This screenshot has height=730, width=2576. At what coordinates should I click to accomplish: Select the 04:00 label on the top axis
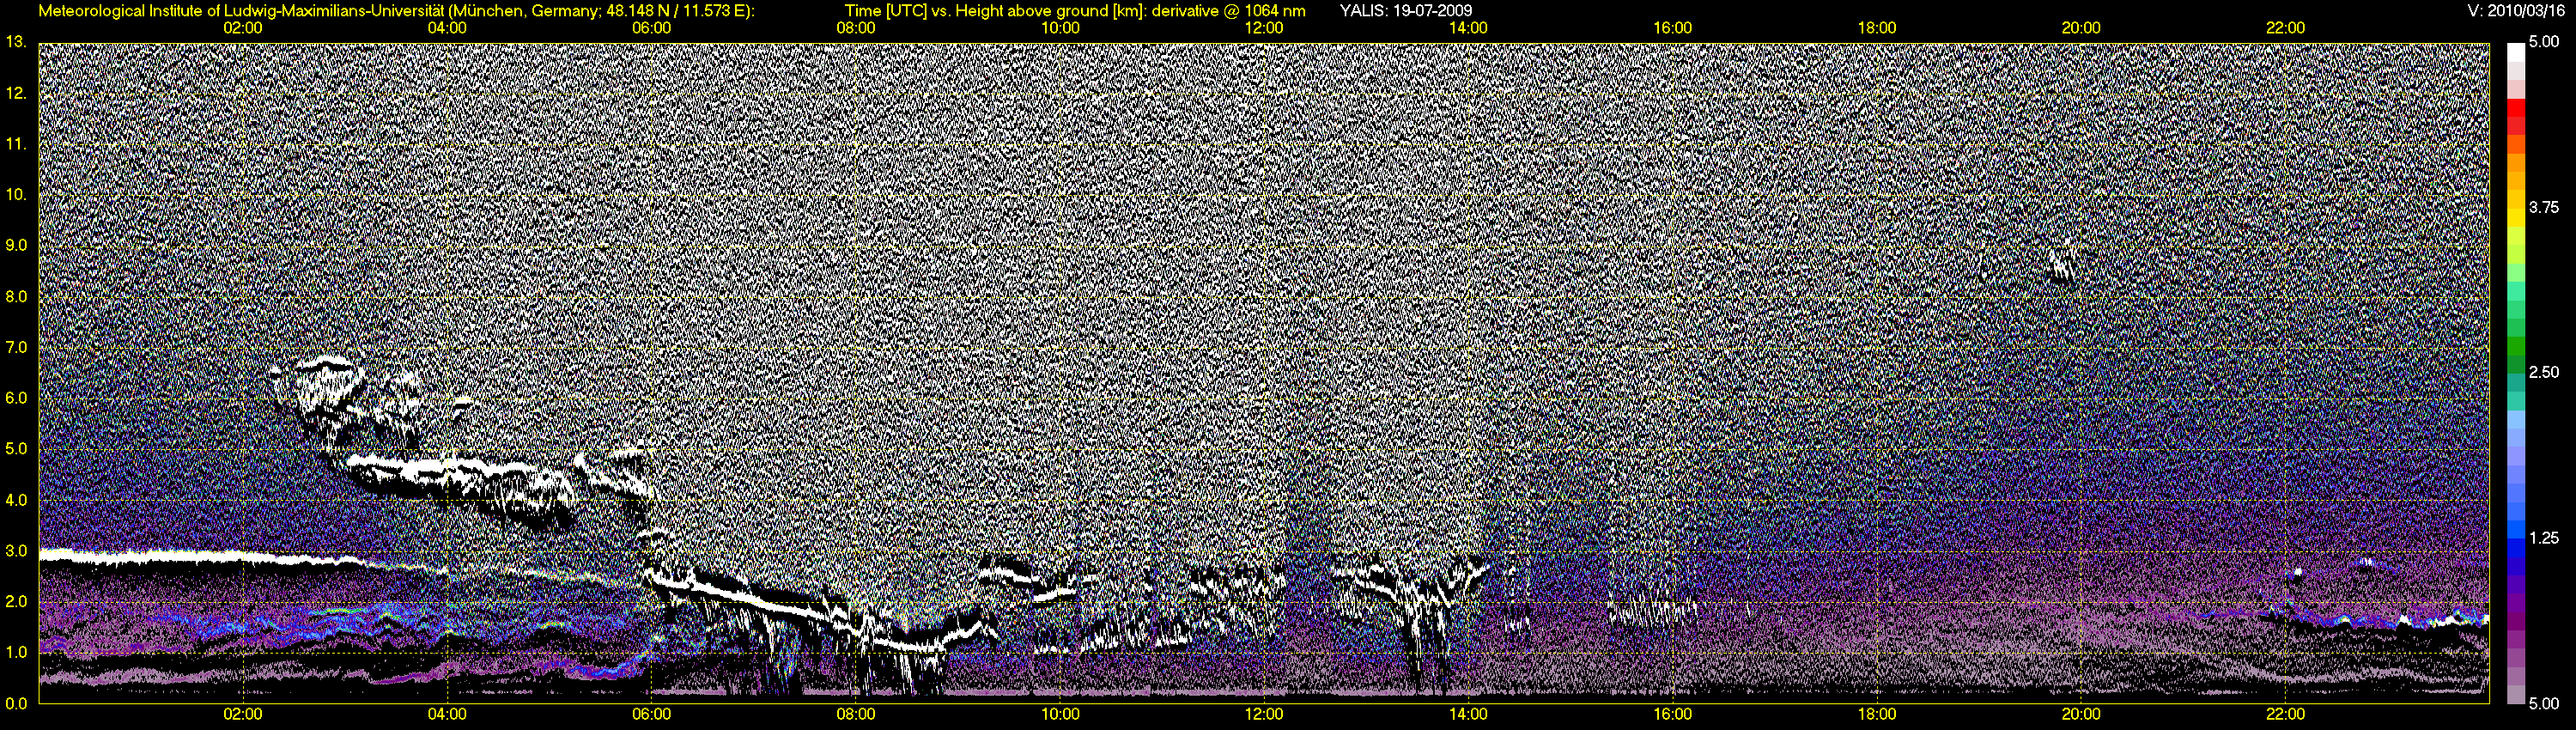(447, 28)
